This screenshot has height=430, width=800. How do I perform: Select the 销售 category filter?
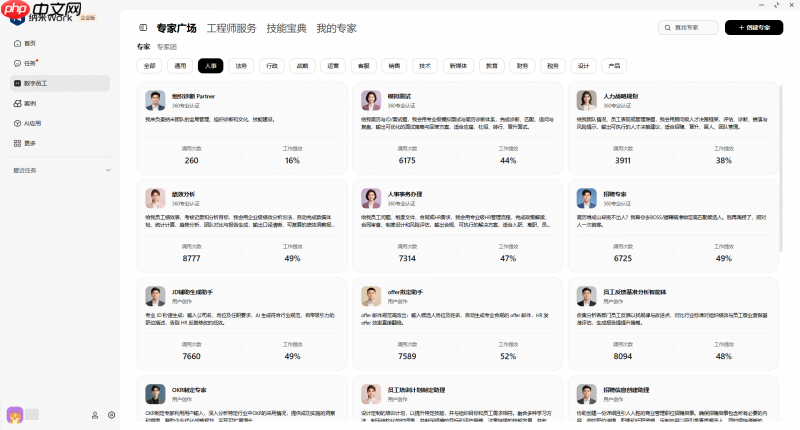pyautogui.click(x=394, y=66)
